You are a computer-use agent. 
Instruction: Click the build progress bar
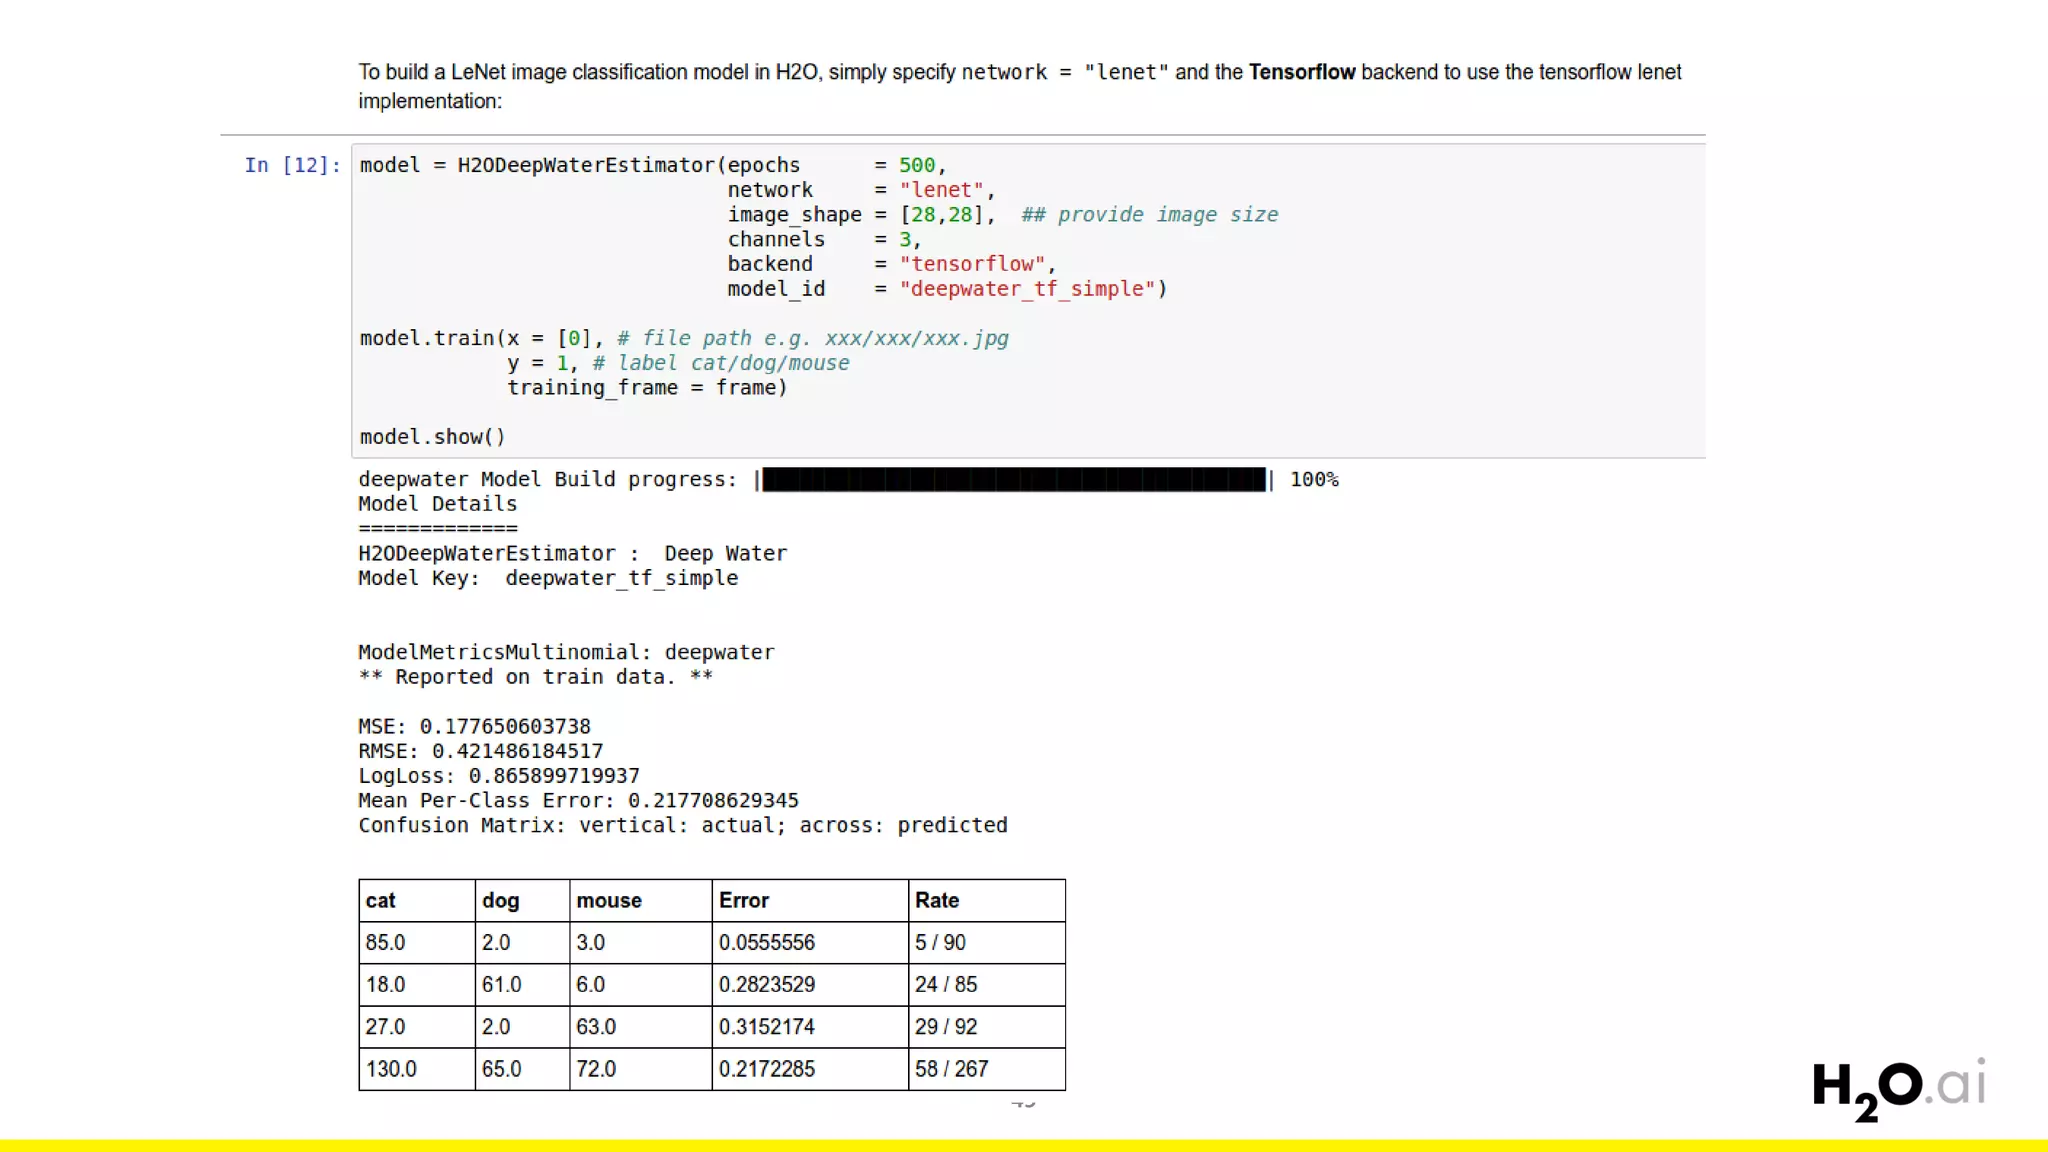click(1013, 480)
